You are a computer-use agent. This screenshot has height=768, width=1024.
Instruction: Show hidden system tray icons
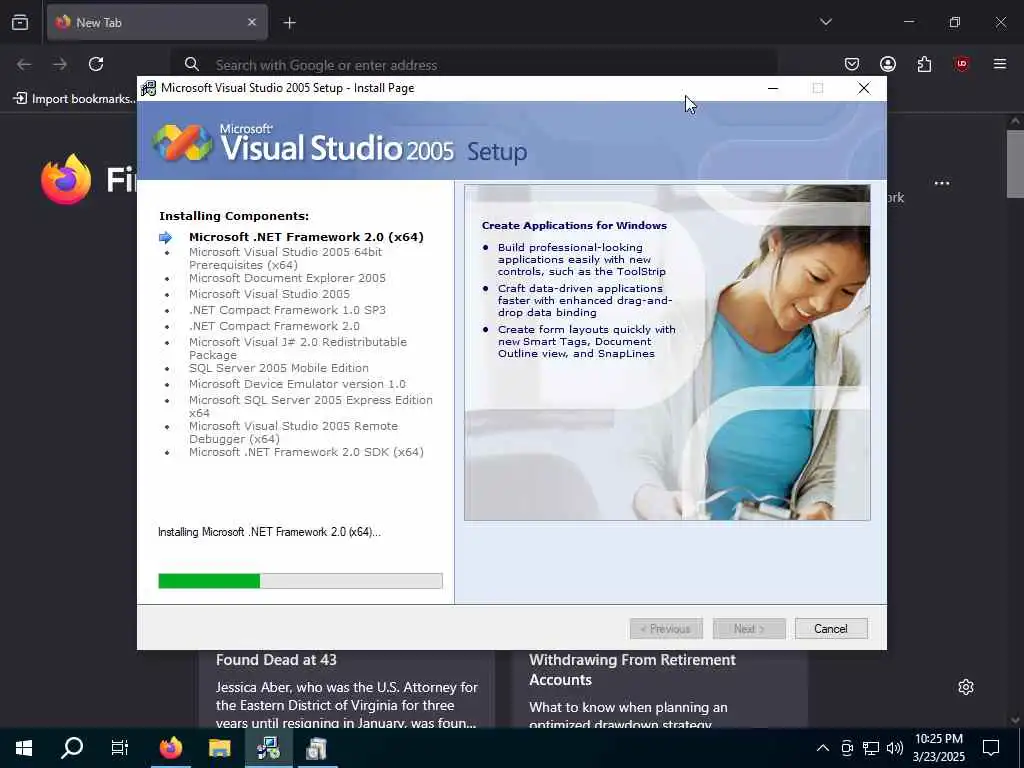pyautogui.click(x=823, y=748)
